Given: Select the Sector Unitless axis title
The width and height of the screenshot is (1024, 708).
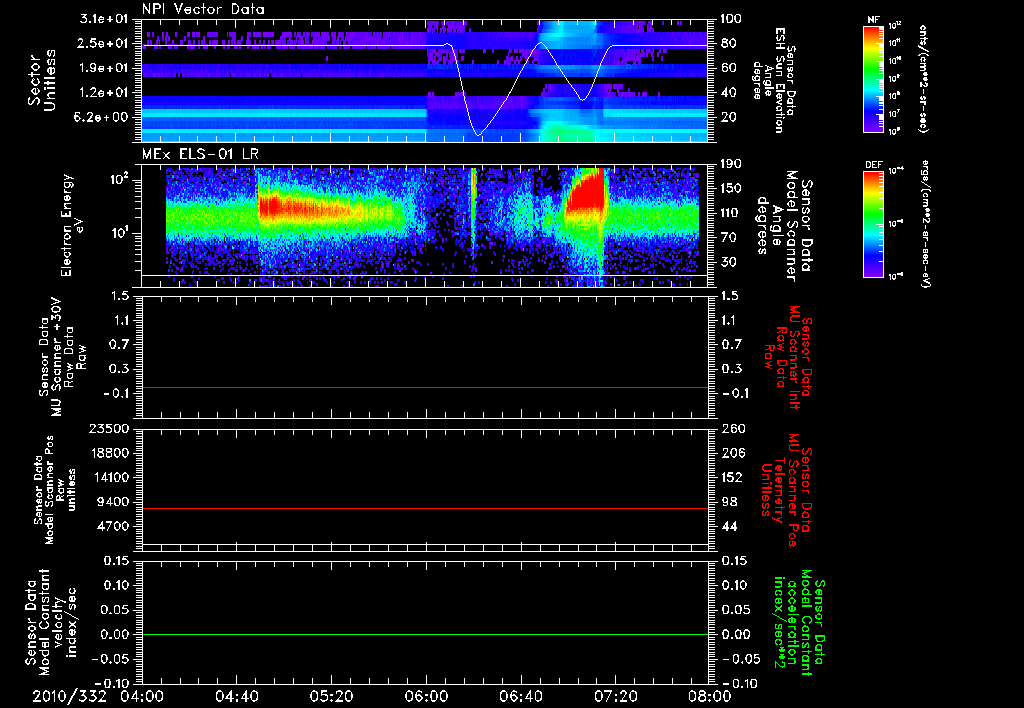Looking at the screenshot, I should [x=41, y=80].
